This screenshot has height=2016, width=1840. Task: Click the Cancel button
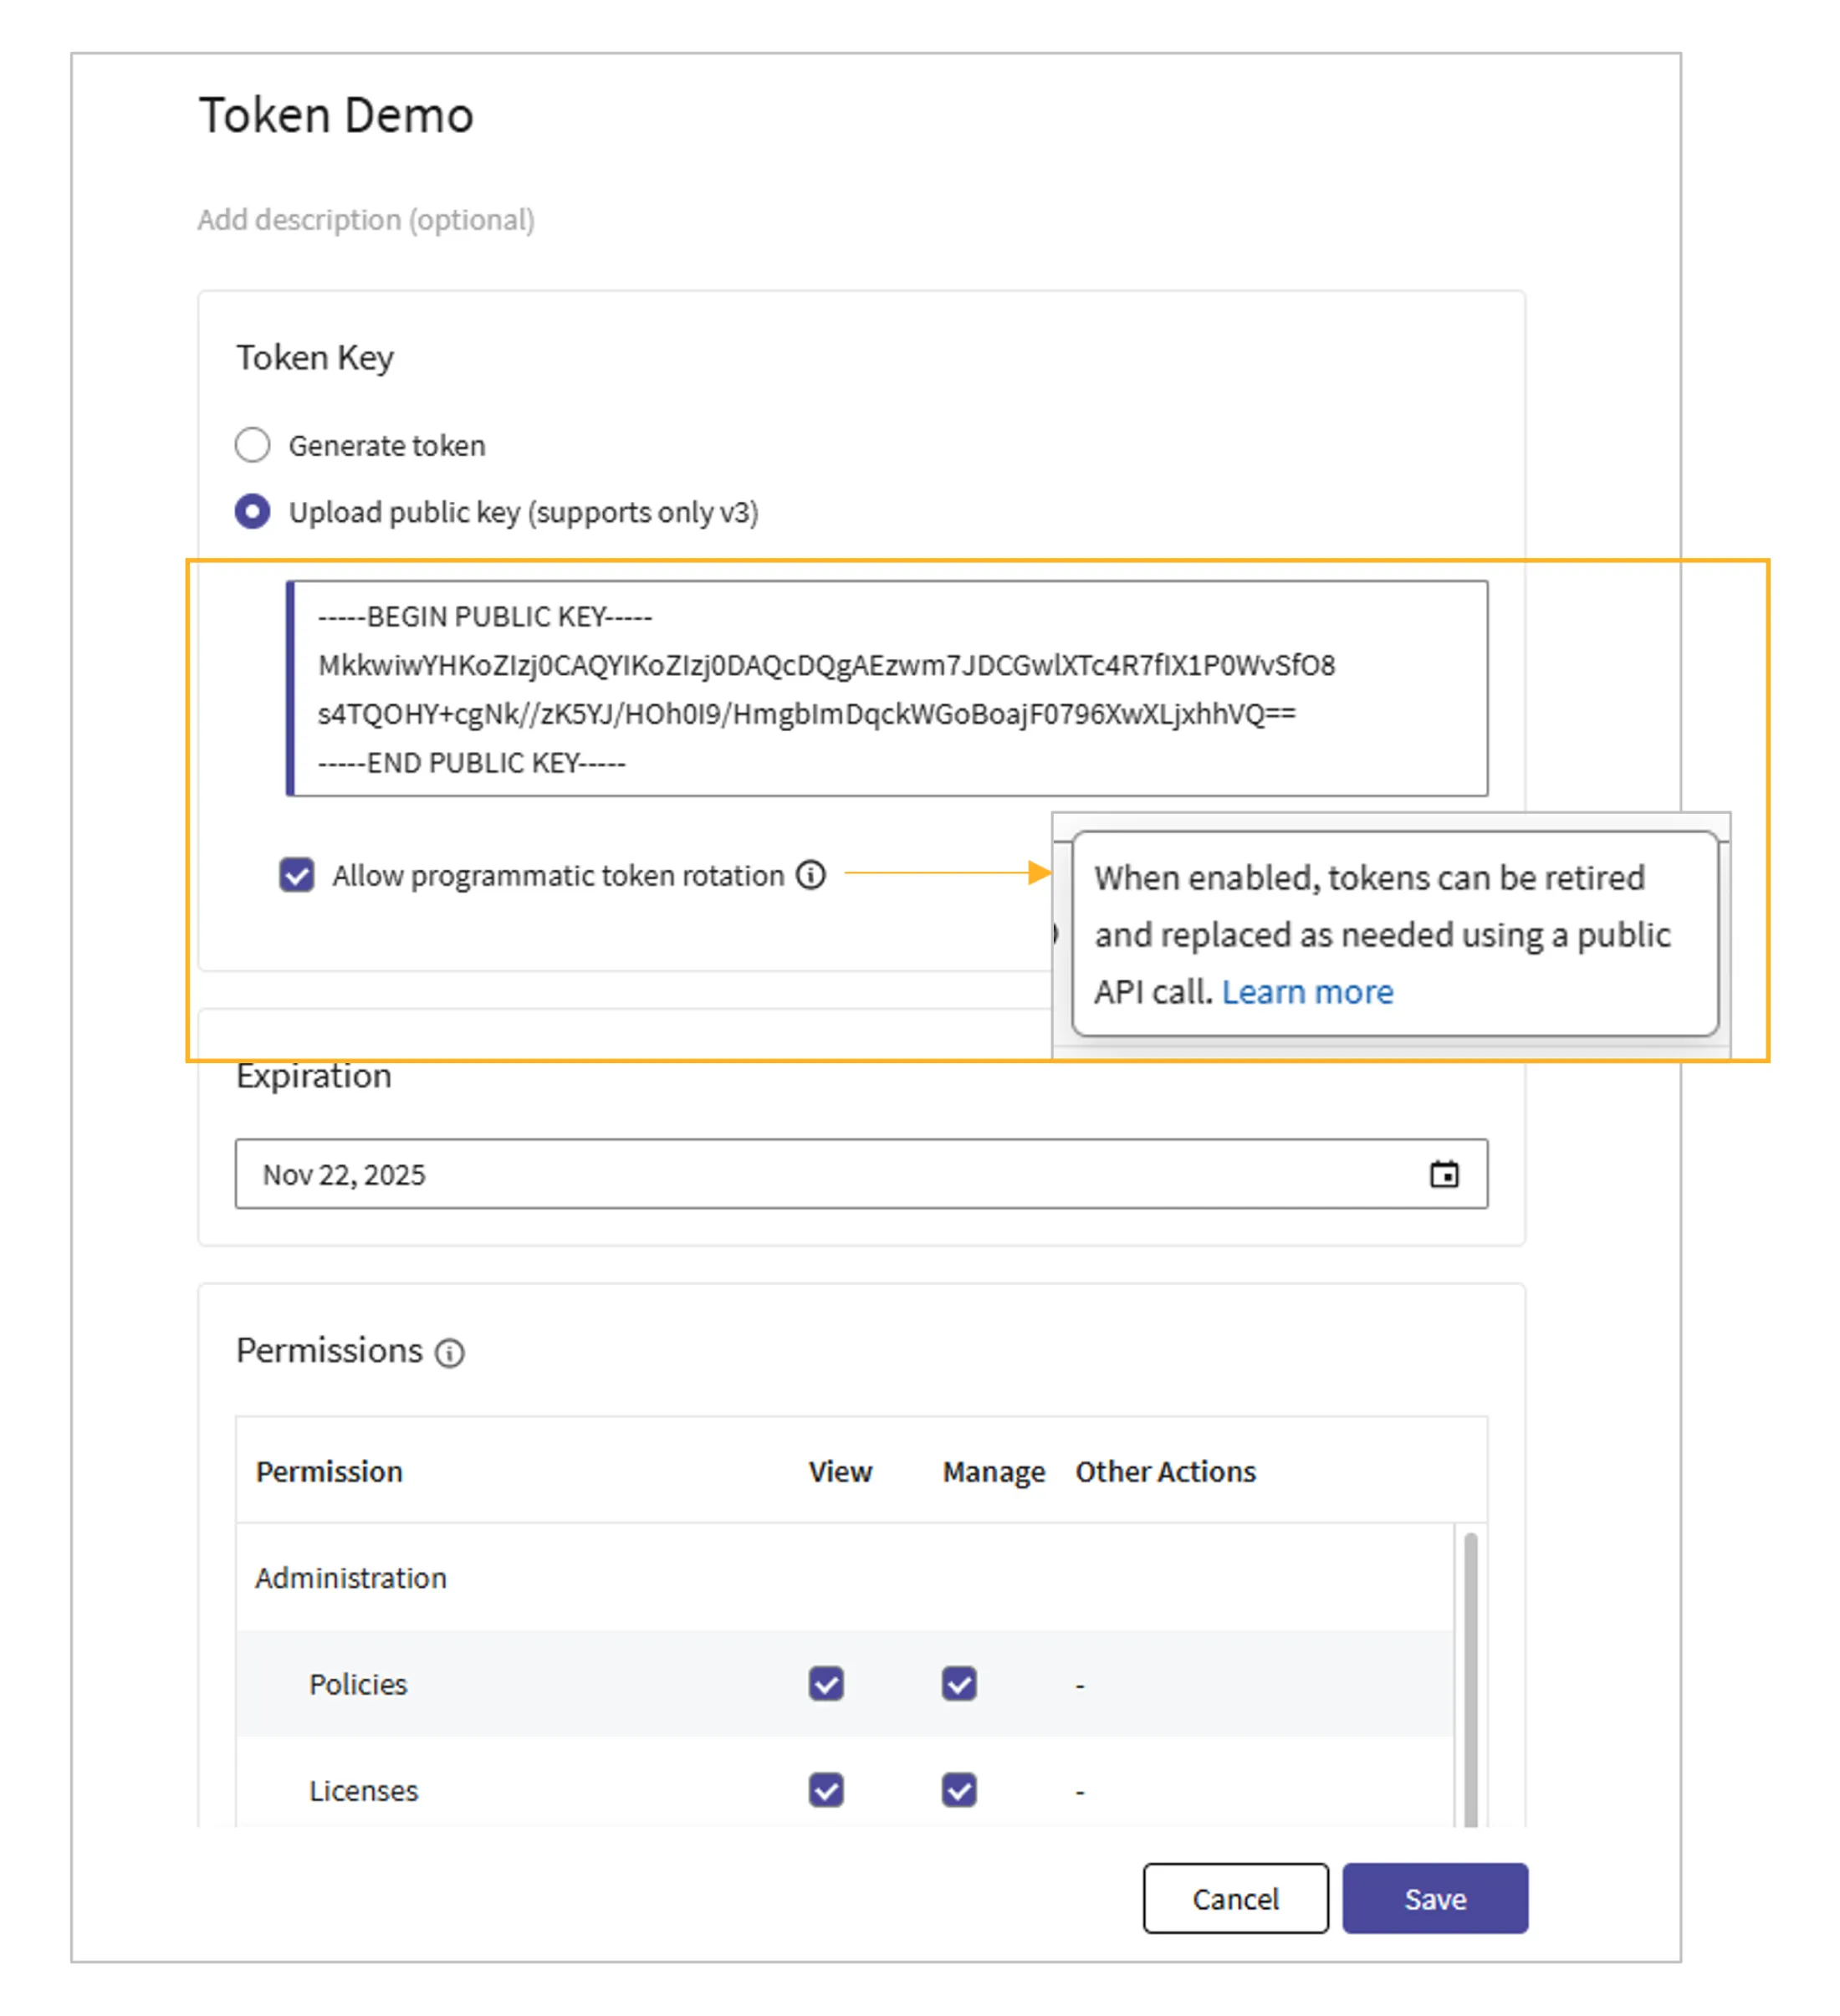[x=1235, y=1898]
